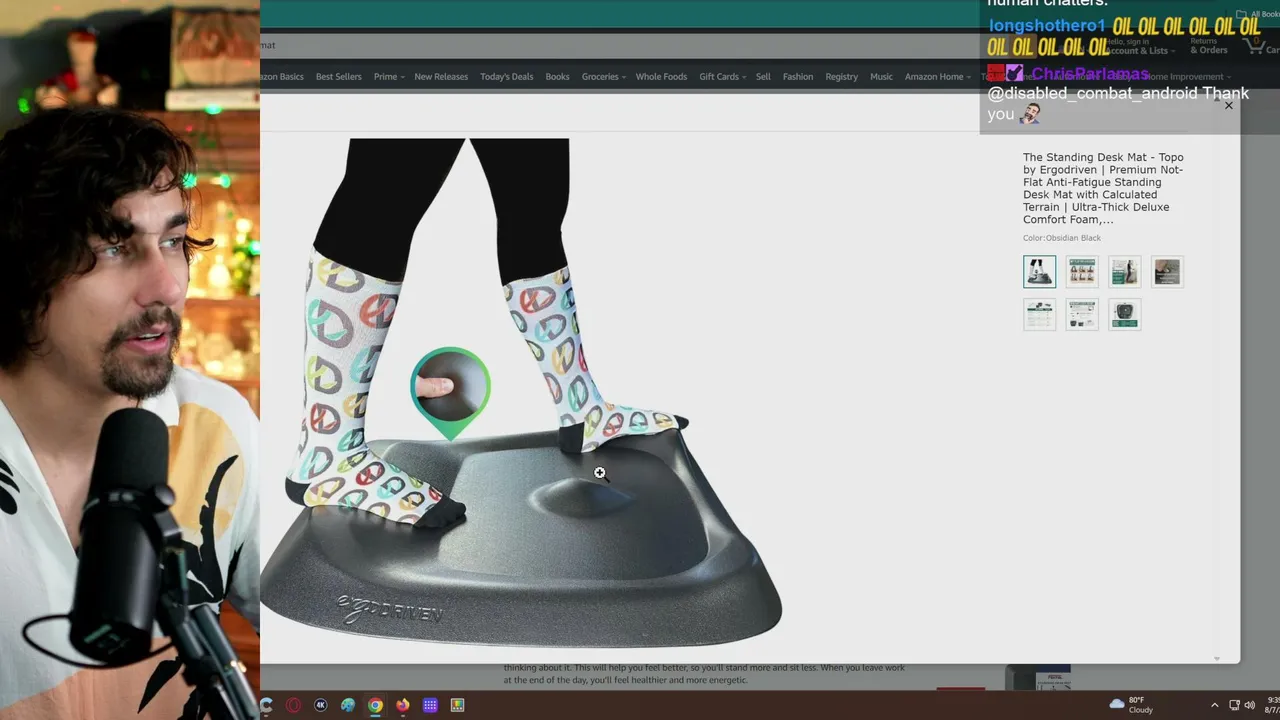Expand the Groceries dropdown
Image resolution: width=1280 pixels, height=720 pixels.
(x=604, y=77)
